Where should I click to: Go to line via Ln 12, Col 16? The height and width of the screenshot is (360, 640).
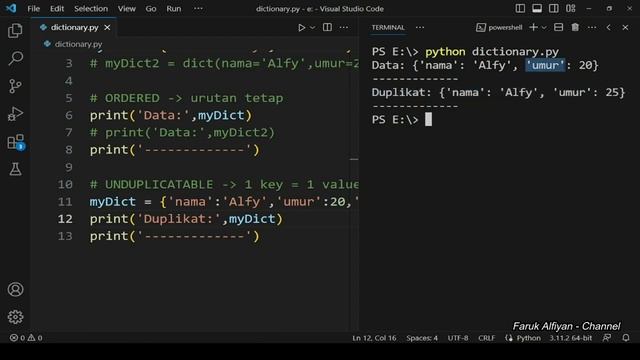point(374,338)
